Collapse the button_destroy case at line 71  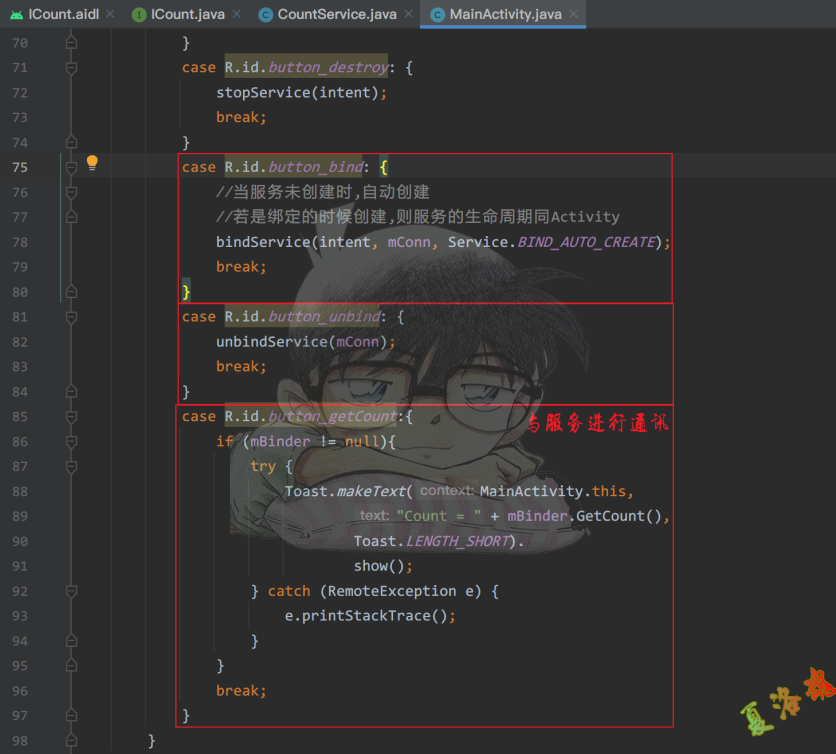[71, 68]
